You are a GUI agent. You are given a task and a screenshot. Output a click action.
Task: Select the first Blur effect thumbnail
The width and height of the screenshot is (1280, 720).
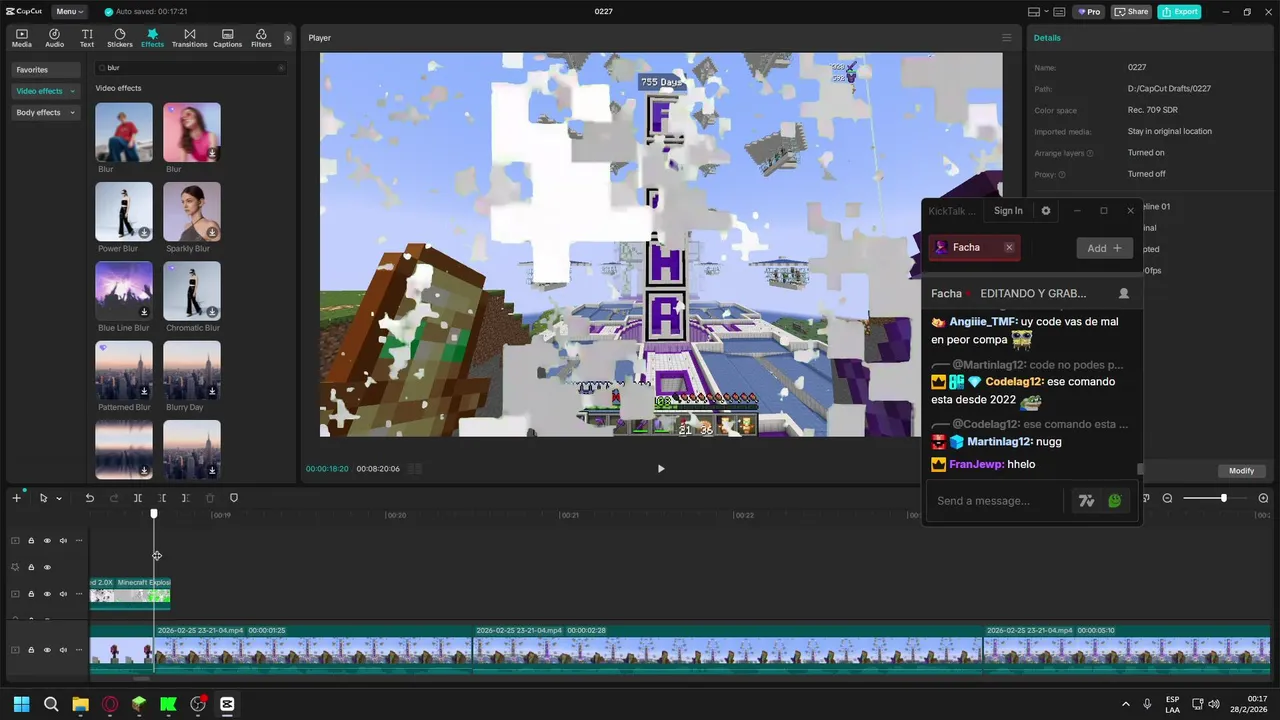(x=124, y=132)
